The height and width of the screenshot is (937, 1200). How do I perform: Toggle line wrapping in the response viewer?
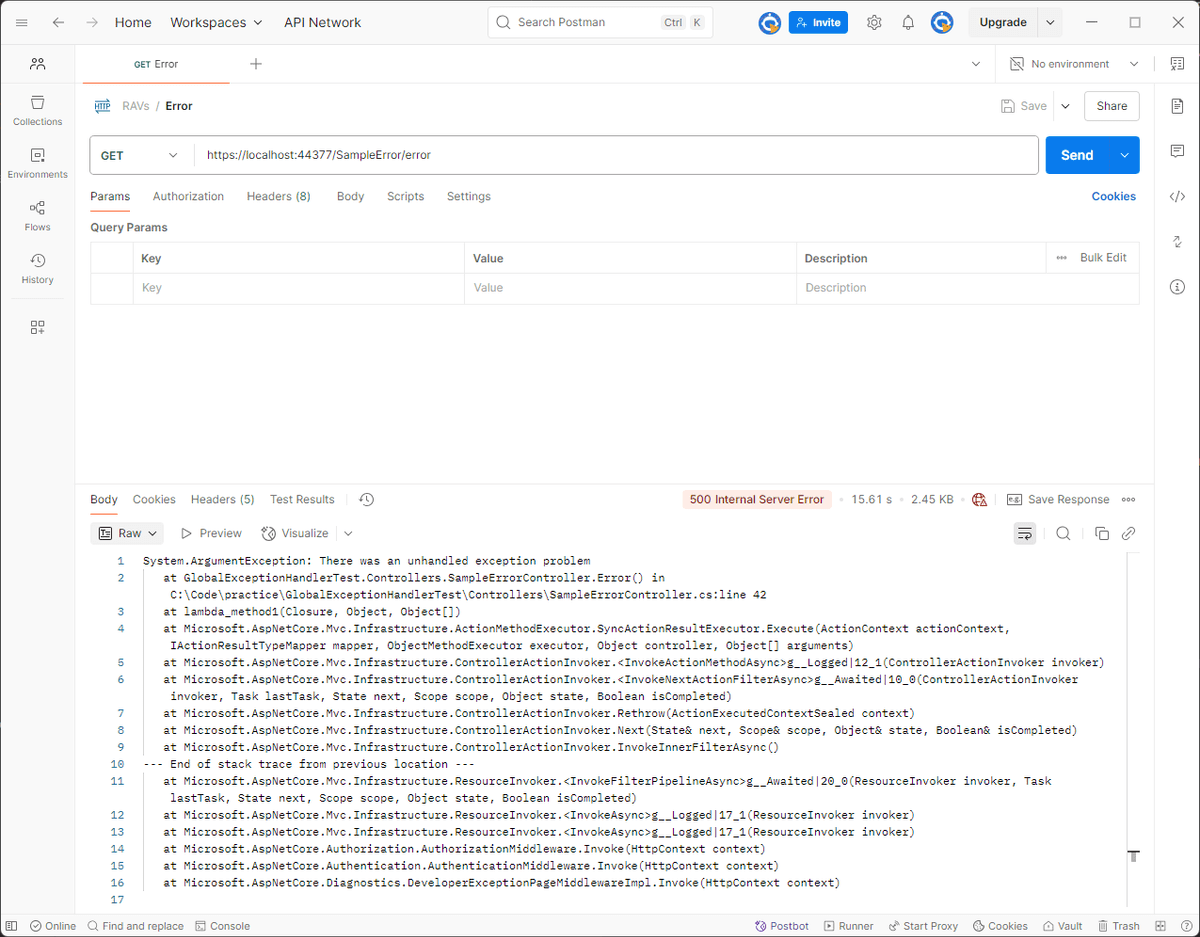1024,533
